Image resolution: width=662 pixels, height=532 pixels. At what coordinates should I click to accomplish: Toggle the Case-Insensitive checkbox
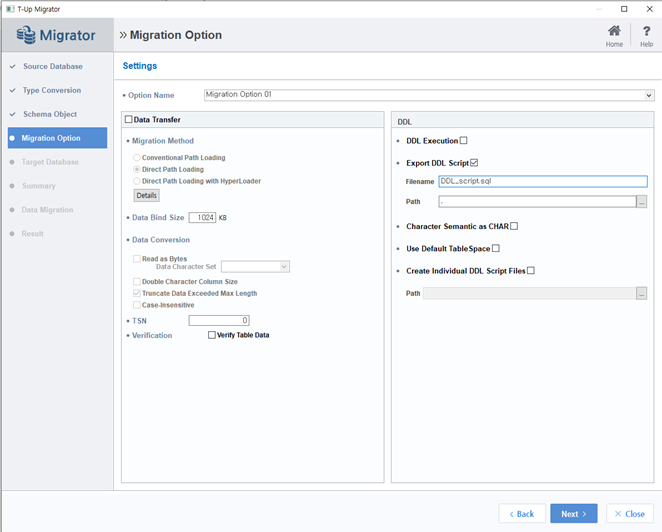point(137,305)
